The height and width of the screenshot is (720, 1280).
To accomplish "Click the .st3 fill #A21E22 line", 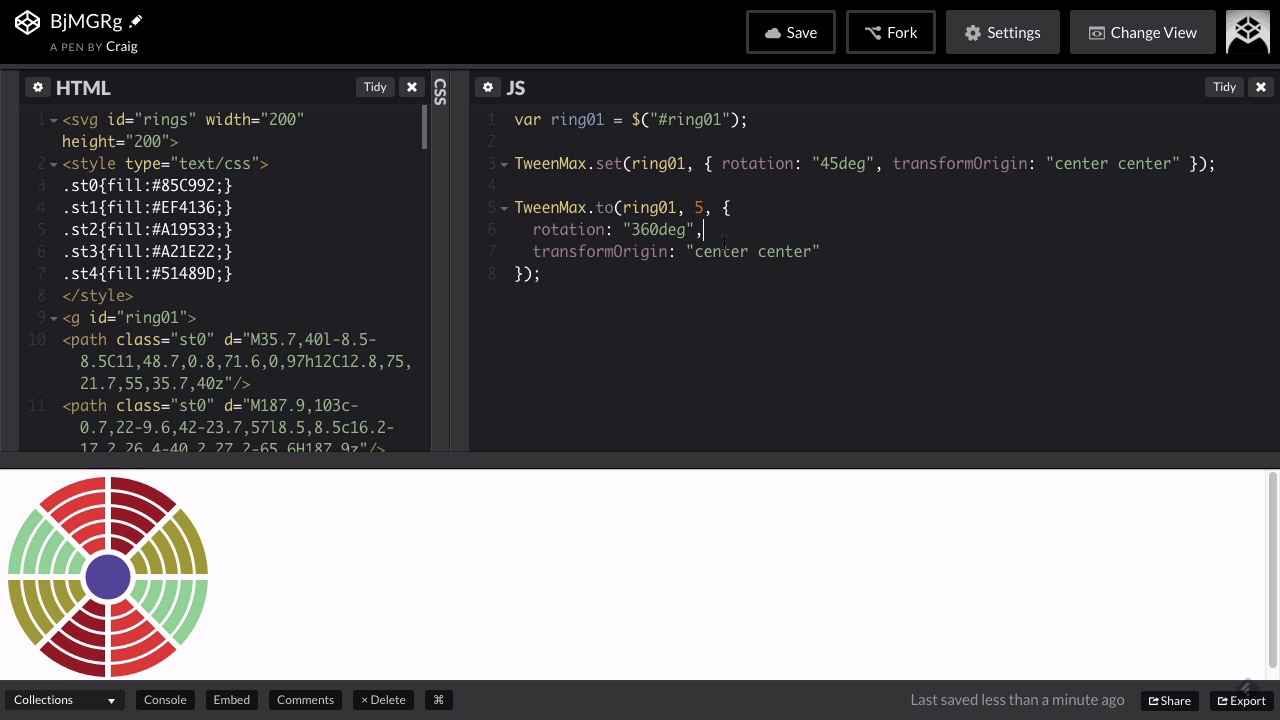I will (x=147, y=251).
